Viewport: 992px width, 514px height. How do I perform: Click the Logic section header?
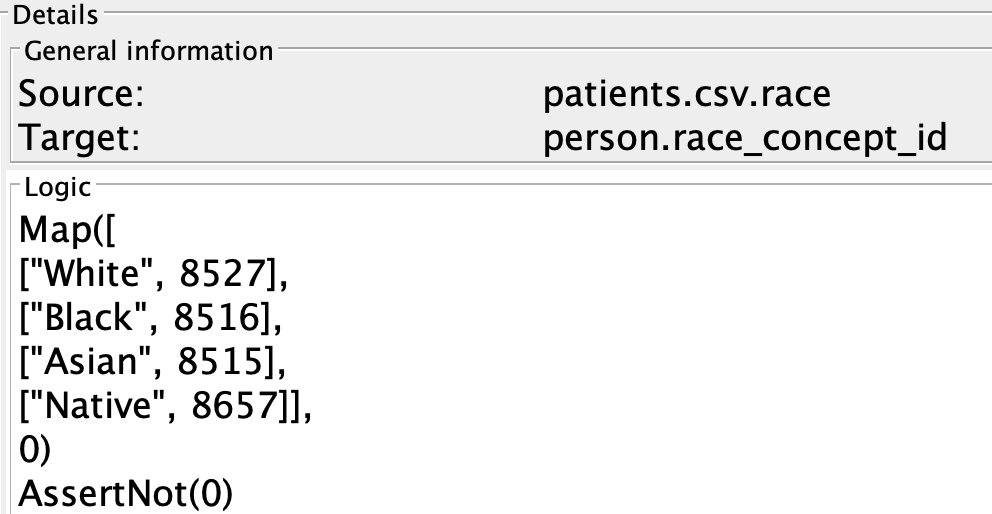click(58, 187)
